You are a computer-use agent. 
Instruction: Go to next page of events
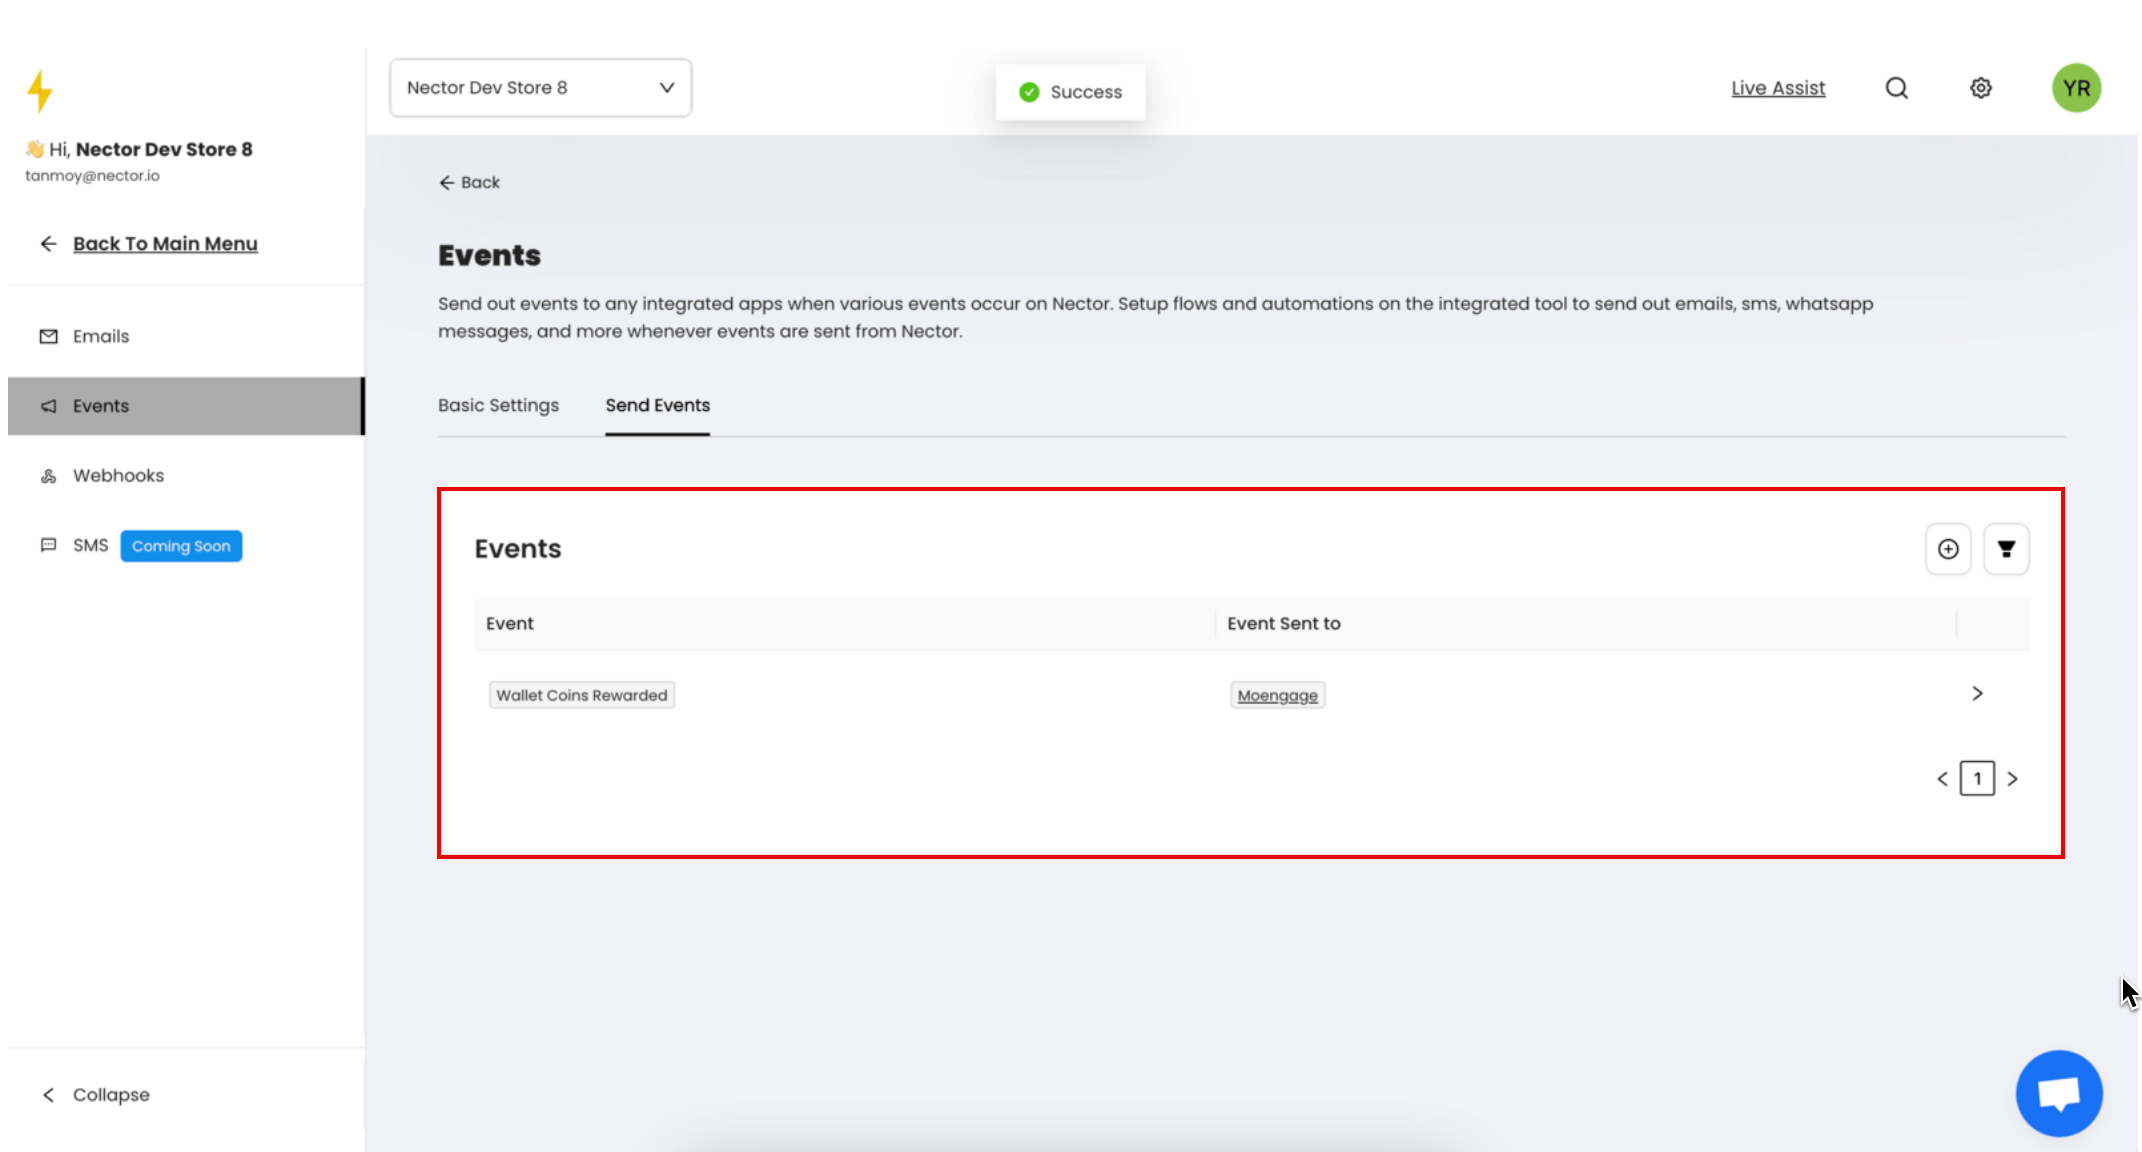point(2012,779)
